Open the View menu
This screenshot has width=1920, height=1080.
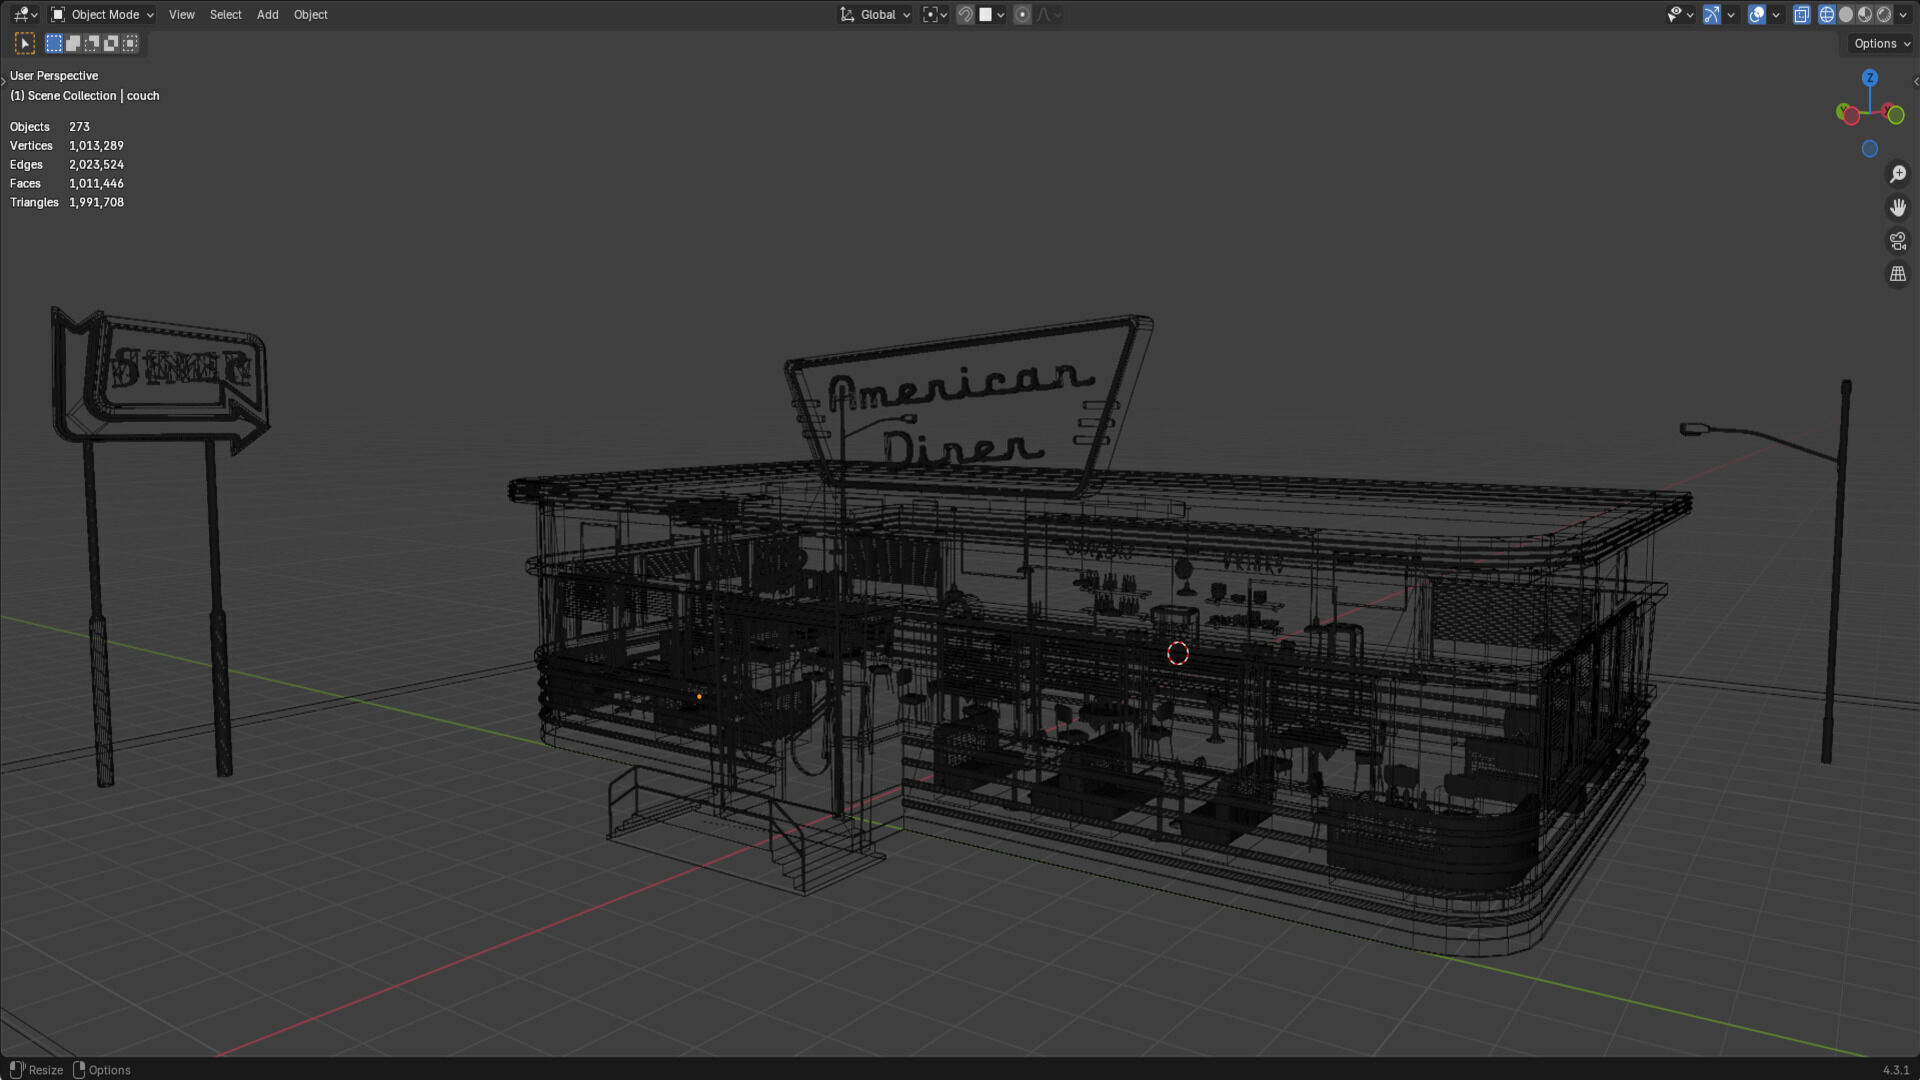point(181,14)
